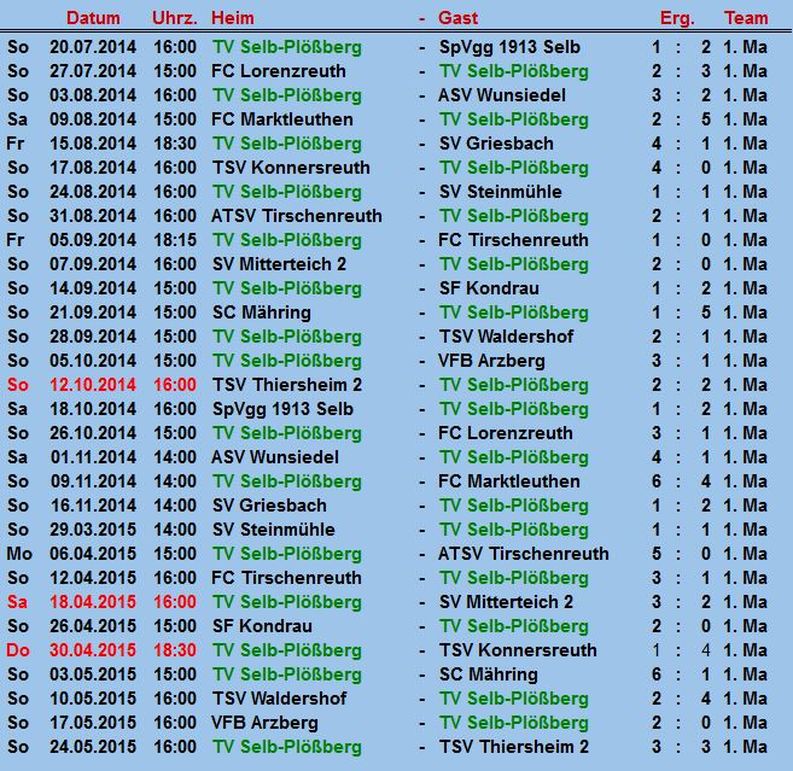Click the red date 12.10.2014
This screenshot has height=771, width=793.
pos(93,385)
